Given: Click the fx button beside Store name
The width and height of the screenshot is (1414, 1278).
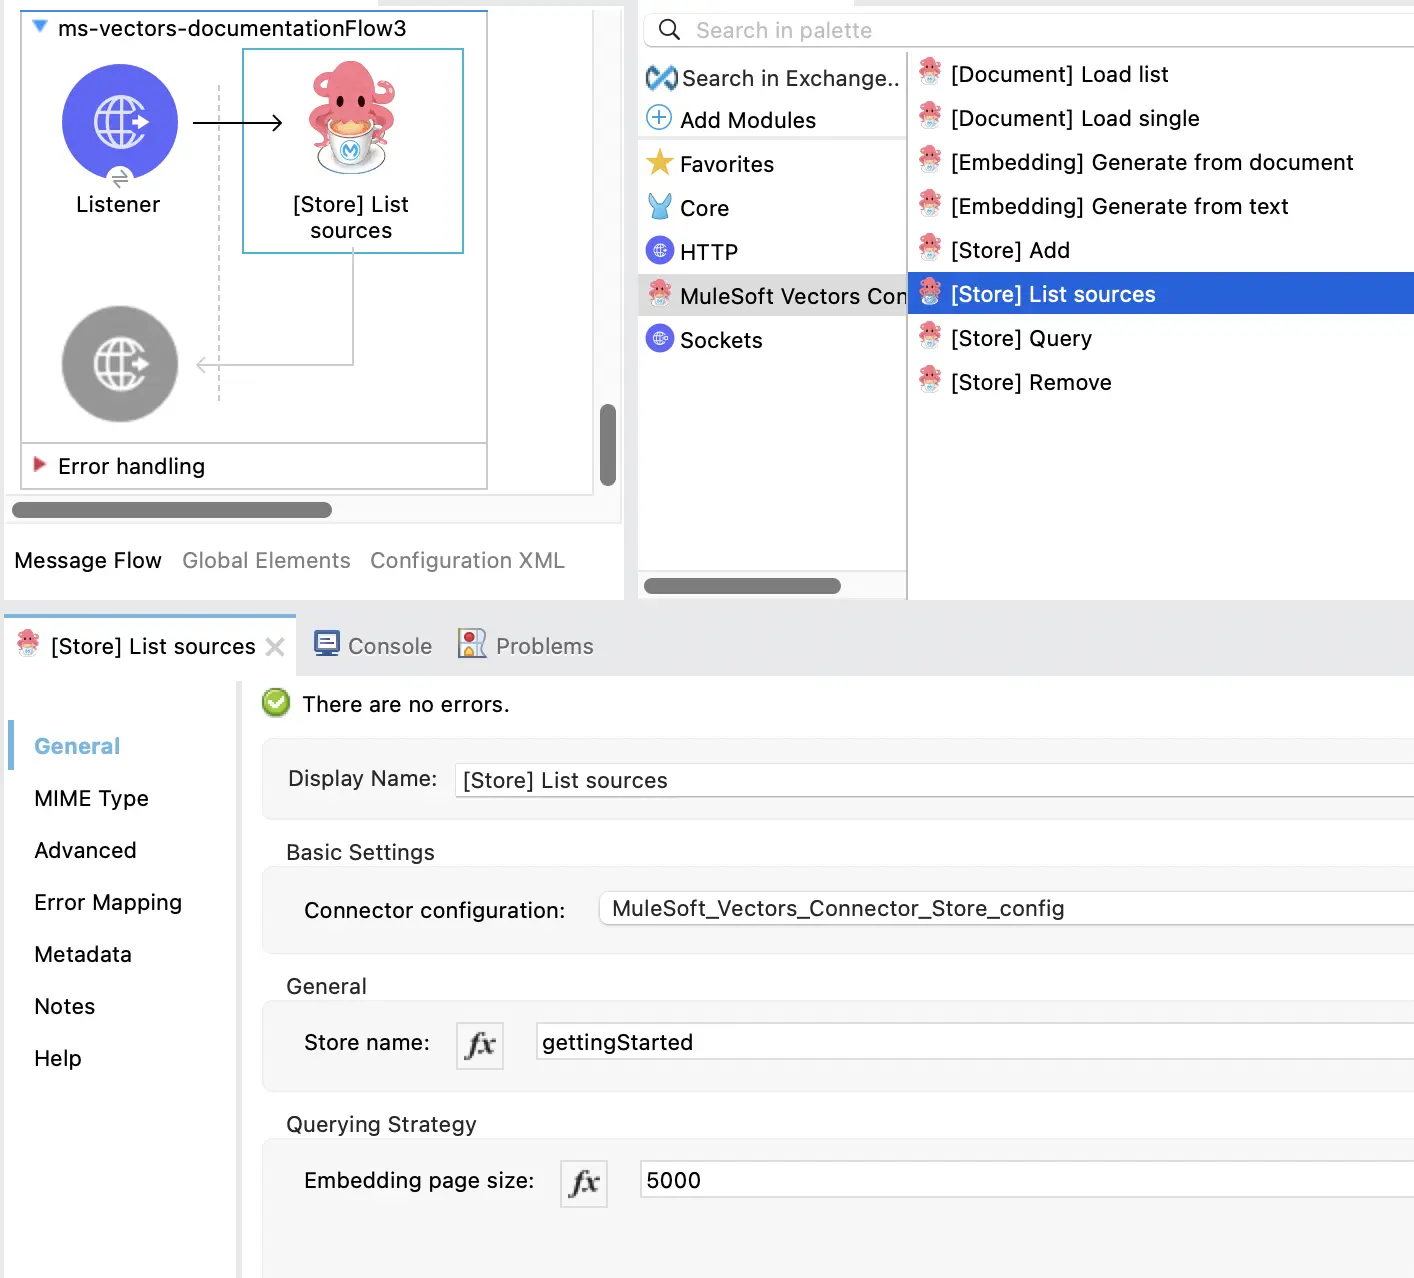Looking at the screenshot, I should 480,1045.
